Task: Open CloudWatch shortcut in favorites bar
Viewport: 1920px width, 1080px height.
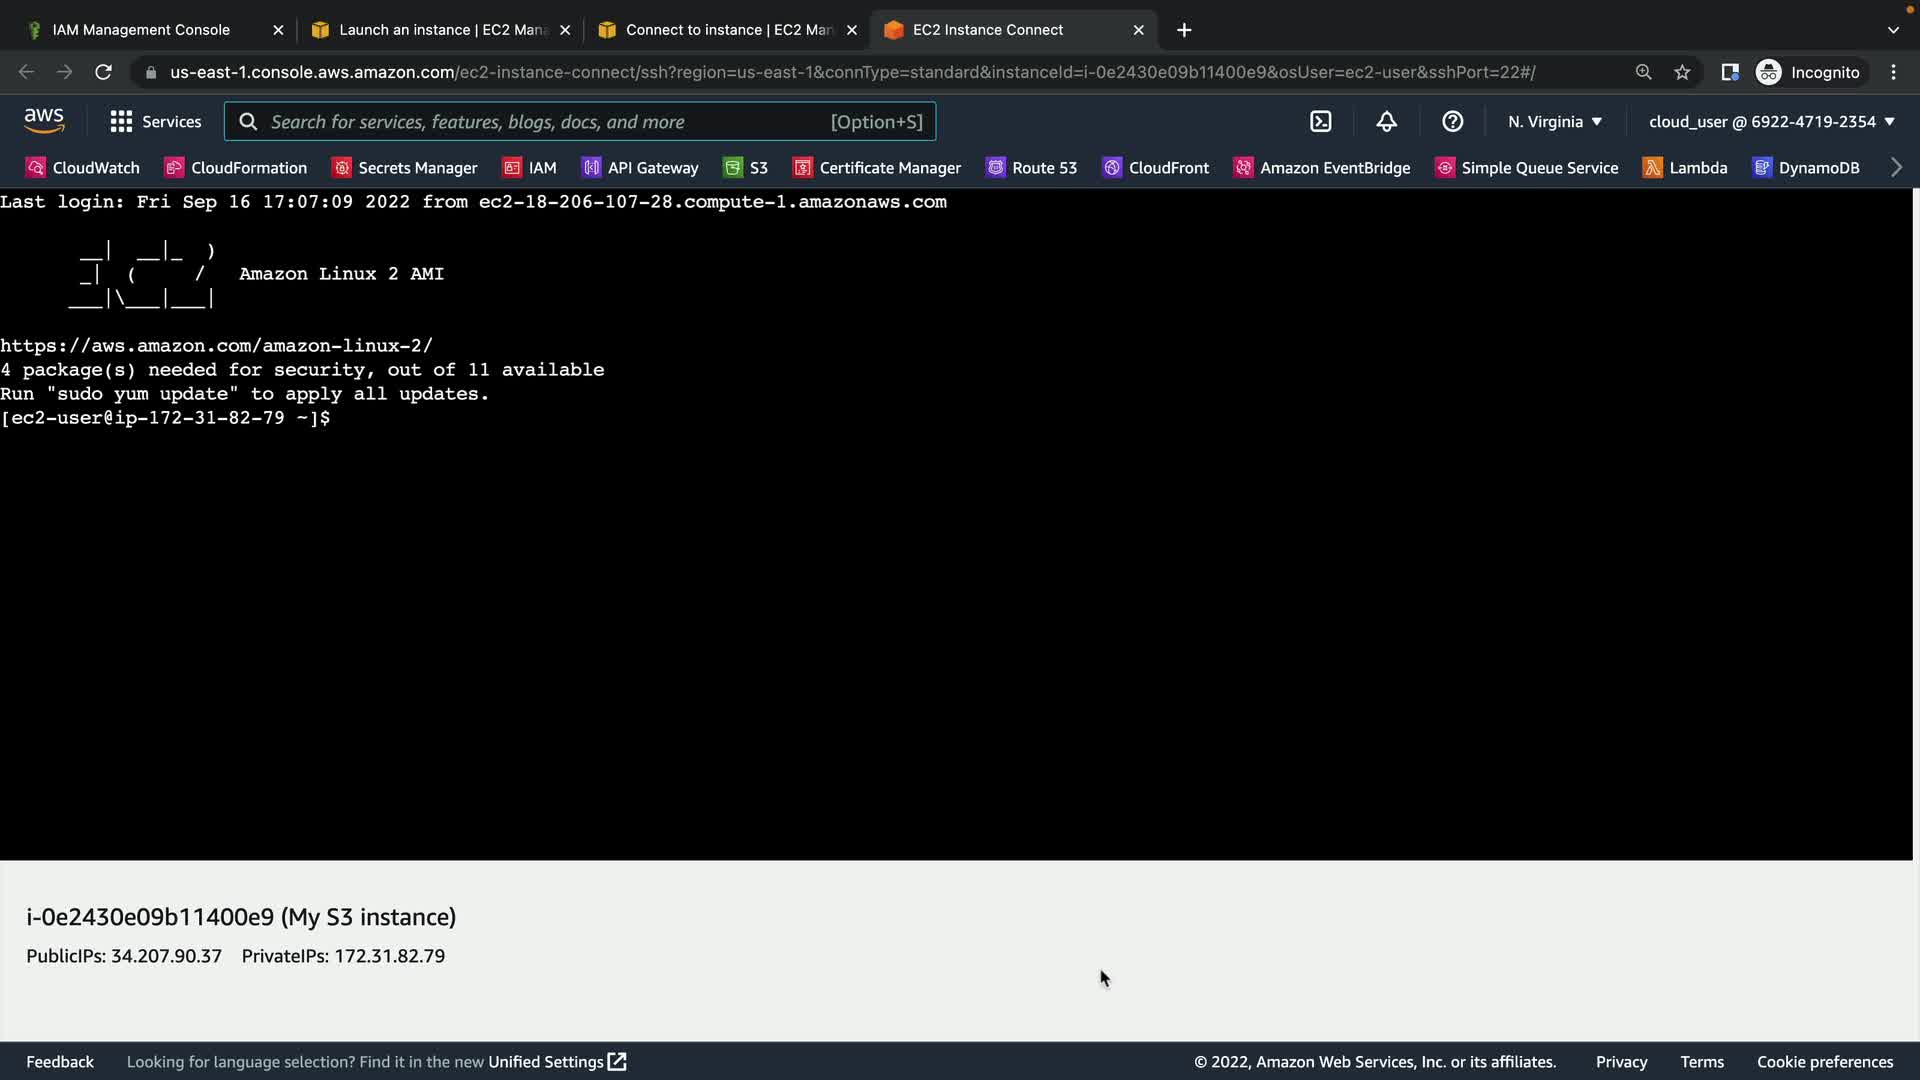Action: click(x=83, y=168)
